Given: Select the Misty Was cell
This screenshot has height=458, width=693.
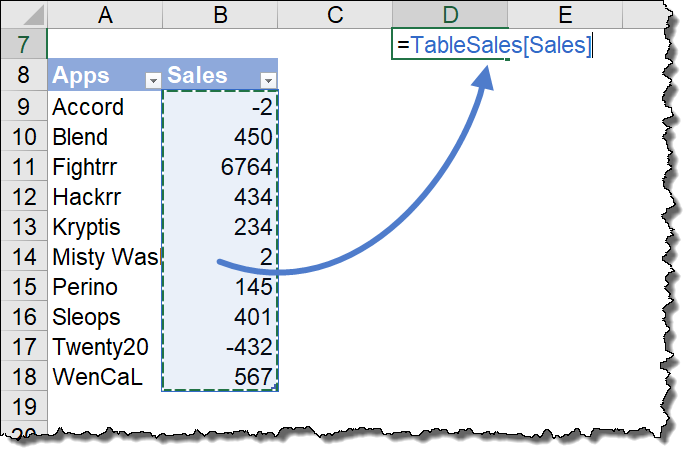Looking at the screenshot, I should tap(104, 257).
